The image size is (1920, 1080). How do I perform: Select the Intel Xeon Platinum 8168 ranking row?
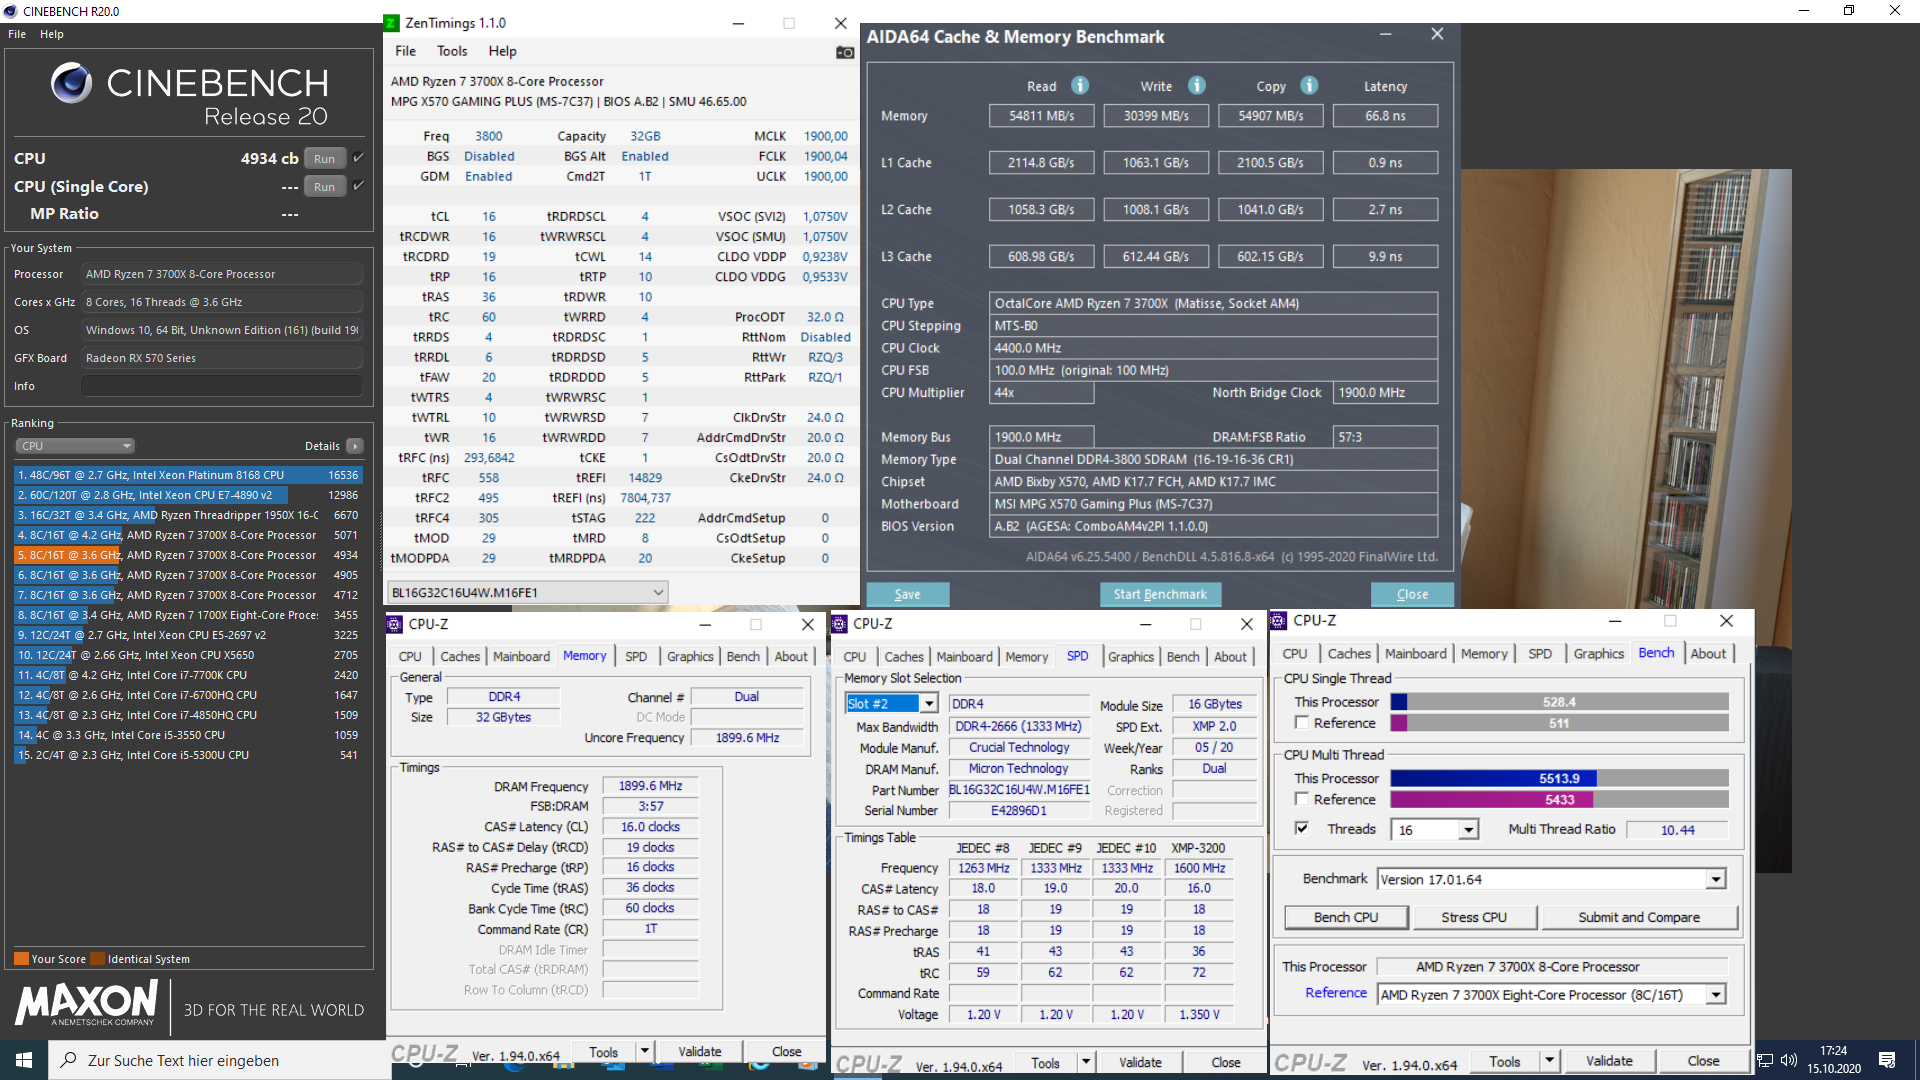pyautogui.click(x=188, y=475)
